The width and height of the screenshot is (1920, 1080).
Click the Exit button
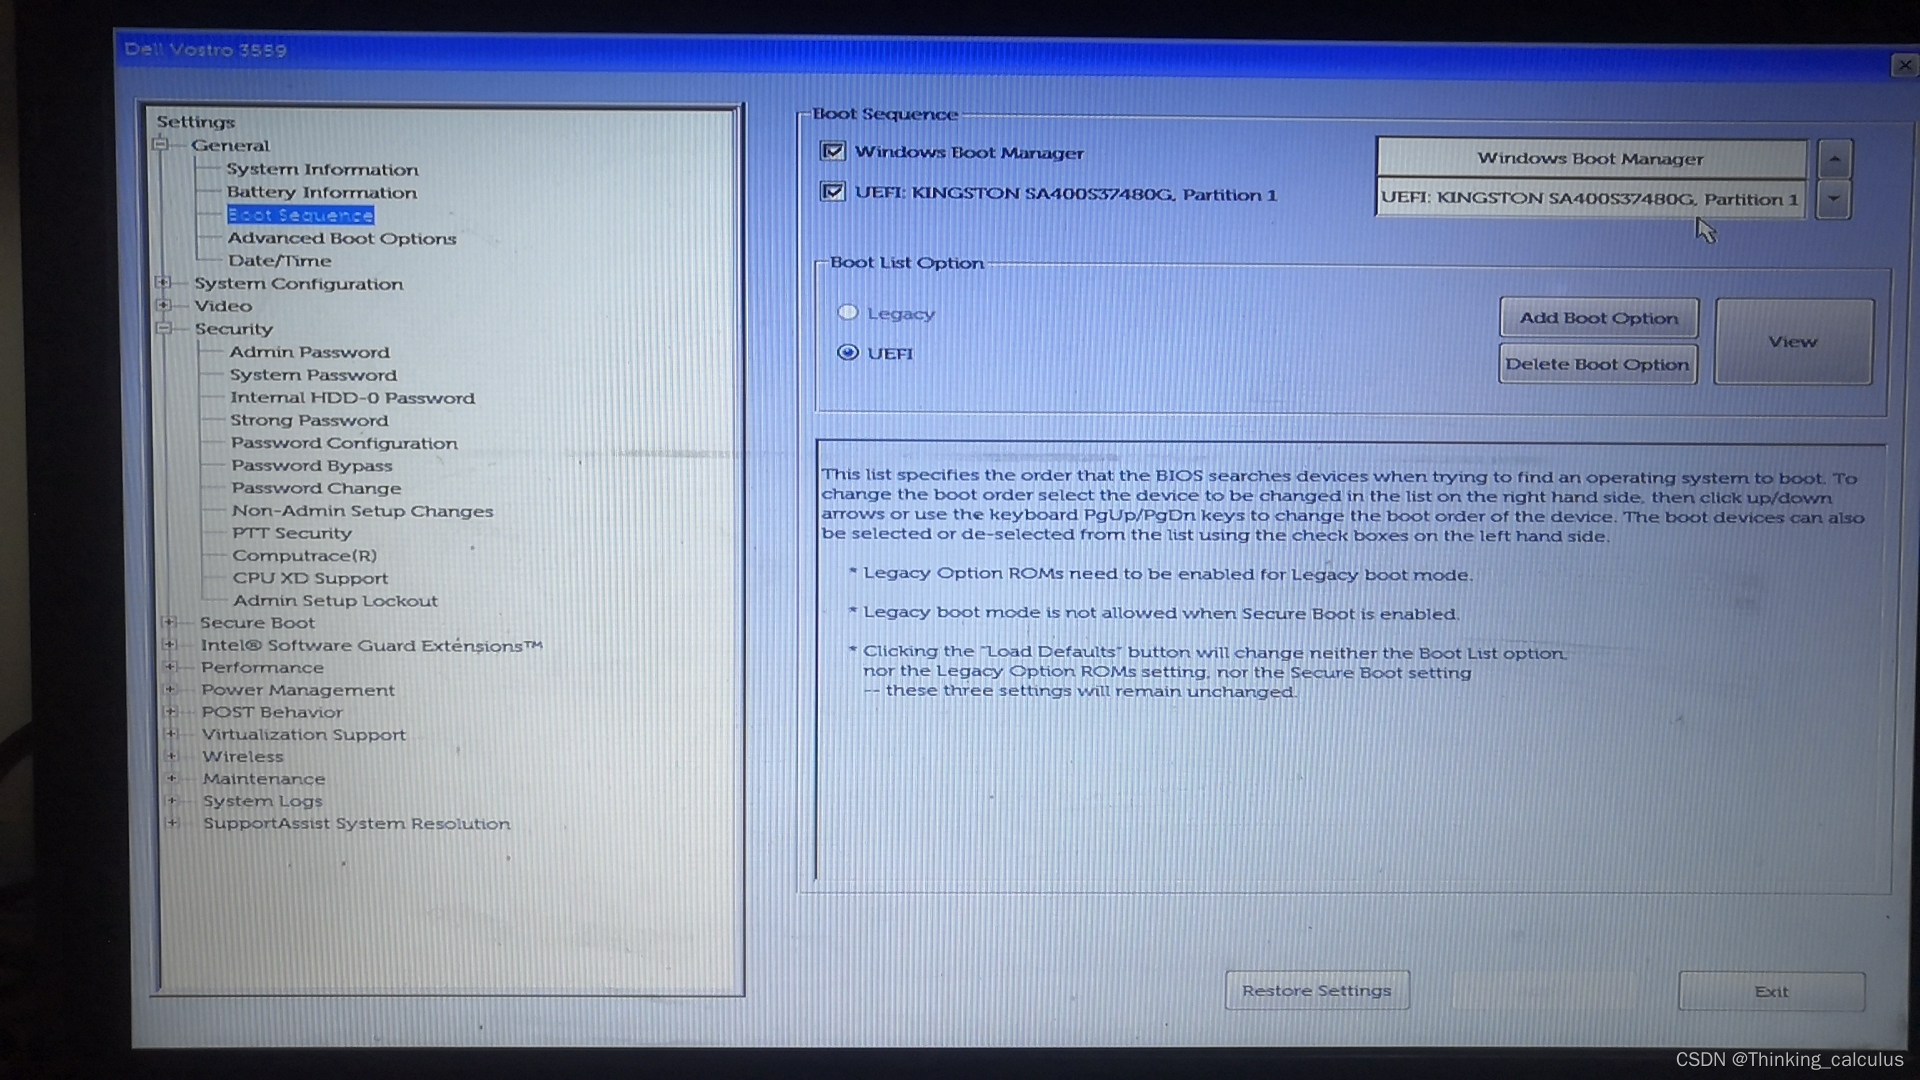1770,991
